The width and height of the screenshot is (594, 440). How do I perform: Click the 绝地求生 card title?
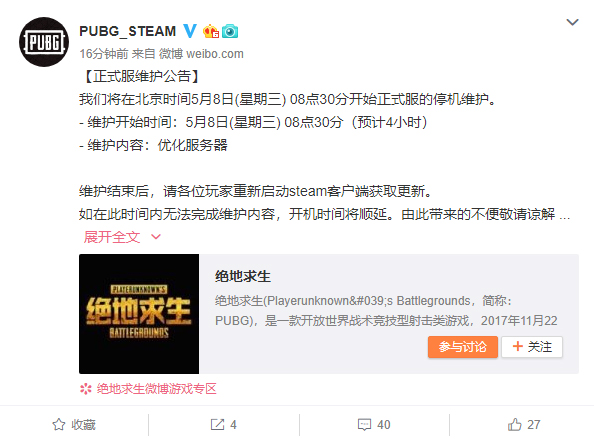click(243, 276)
